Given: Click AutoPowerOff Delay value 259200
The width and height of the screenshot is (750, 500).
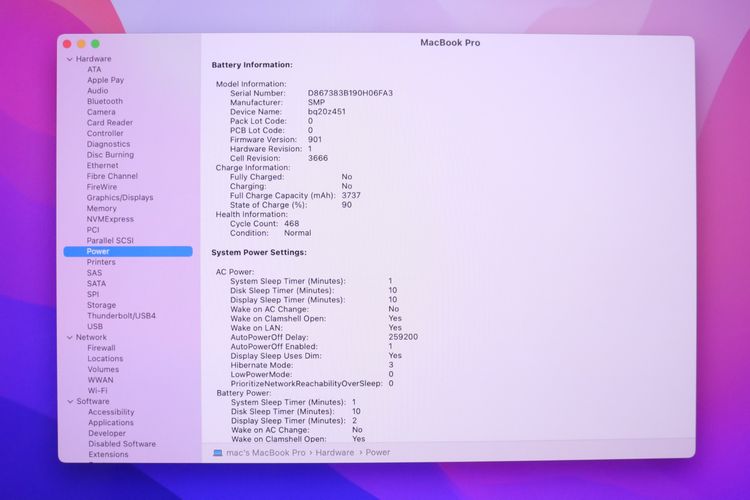Looking at the screenshot, I should 403,337.
